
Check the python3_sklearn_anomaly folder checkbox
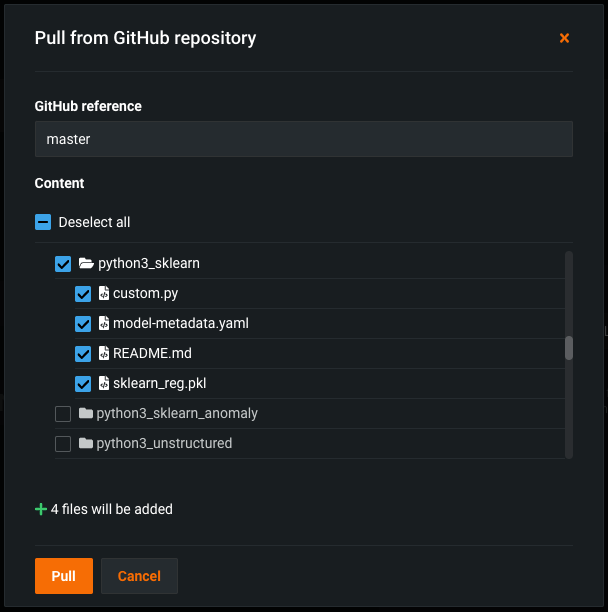click(x=63, y=414)
